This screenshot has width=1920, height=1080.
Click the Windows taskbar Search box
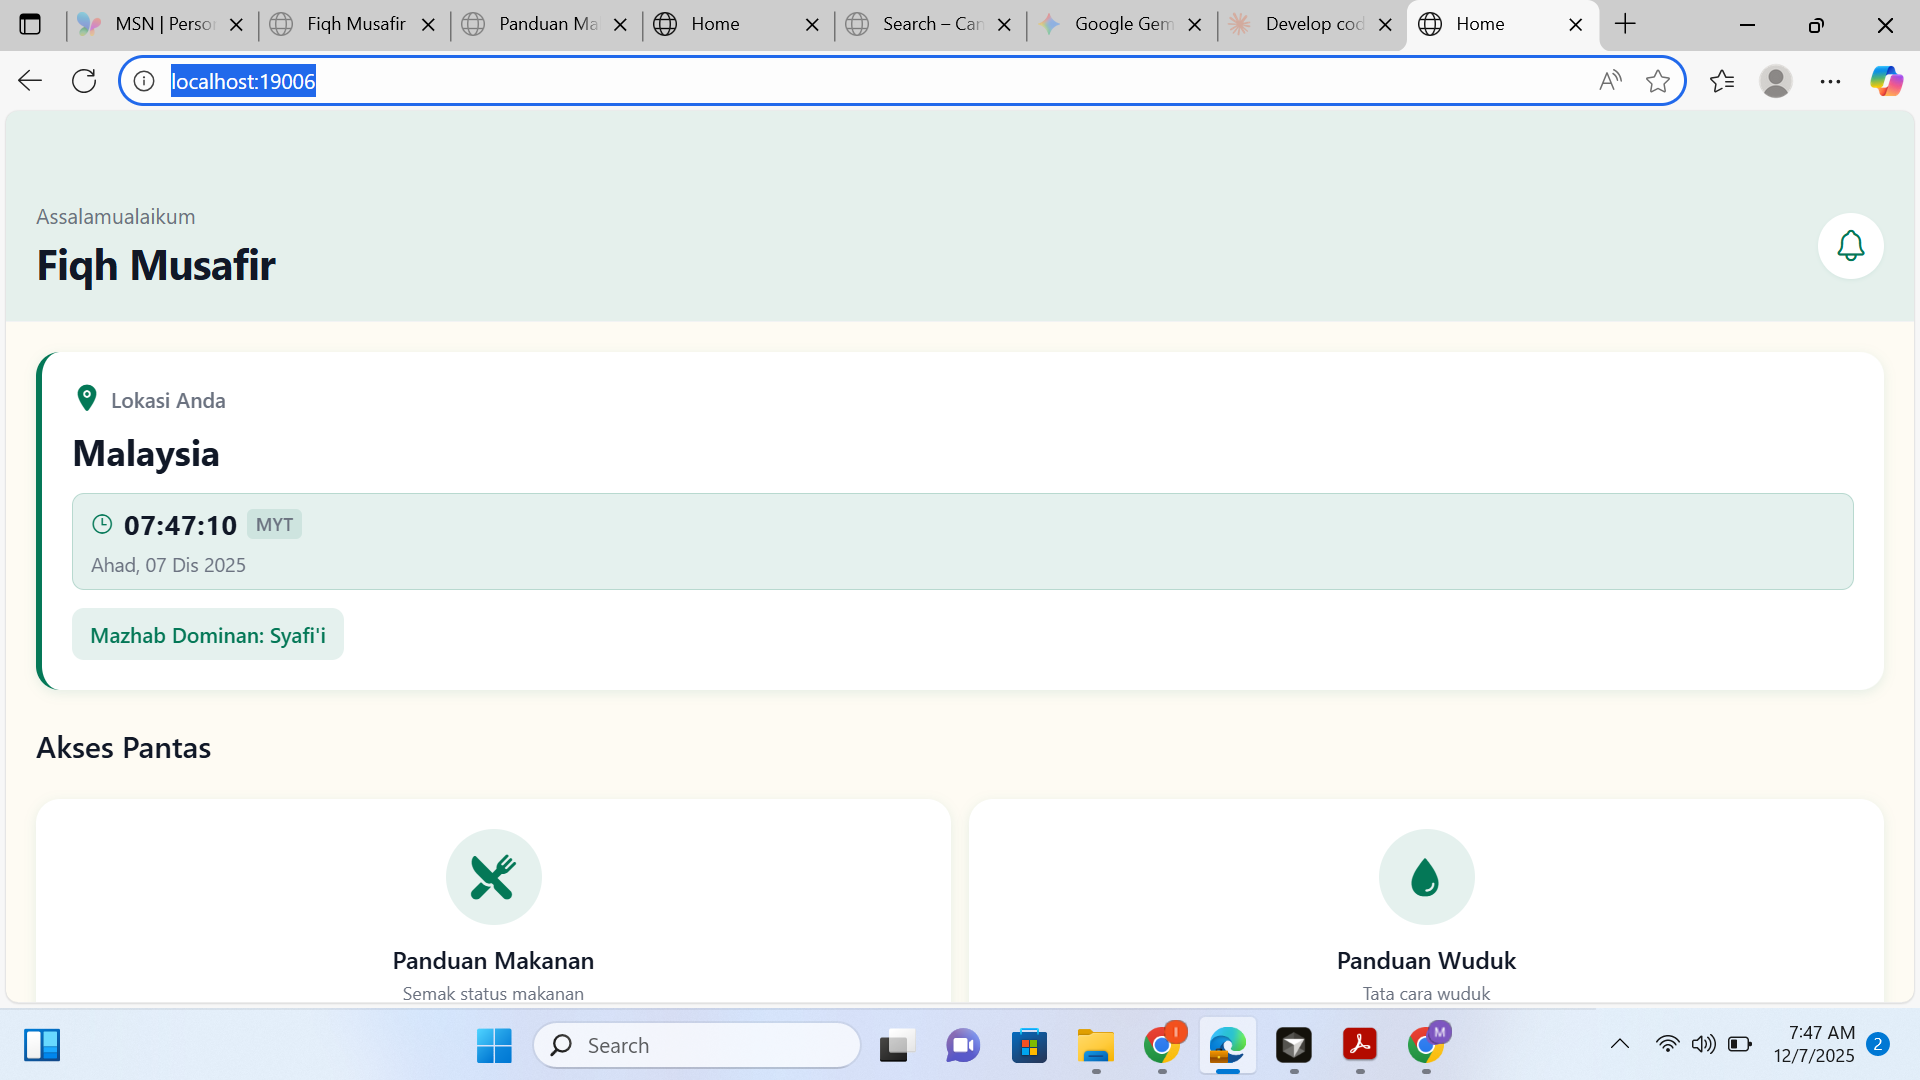coord(697,1045)
